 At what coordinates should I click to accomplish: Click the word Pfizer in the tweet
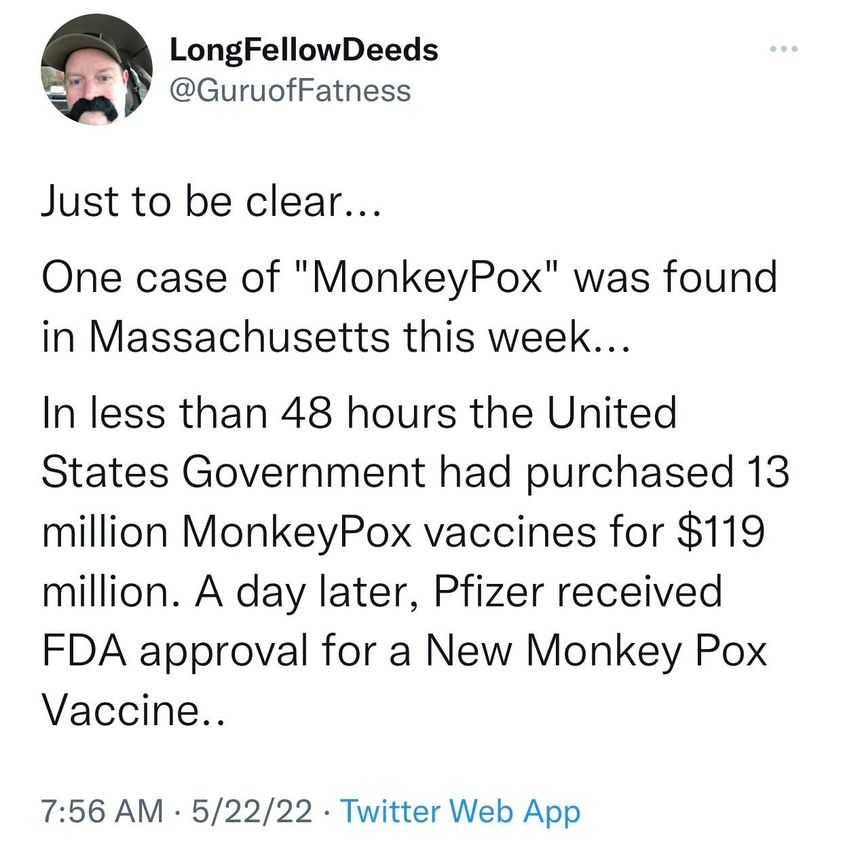pyautogui.click(x=493, y=591)
